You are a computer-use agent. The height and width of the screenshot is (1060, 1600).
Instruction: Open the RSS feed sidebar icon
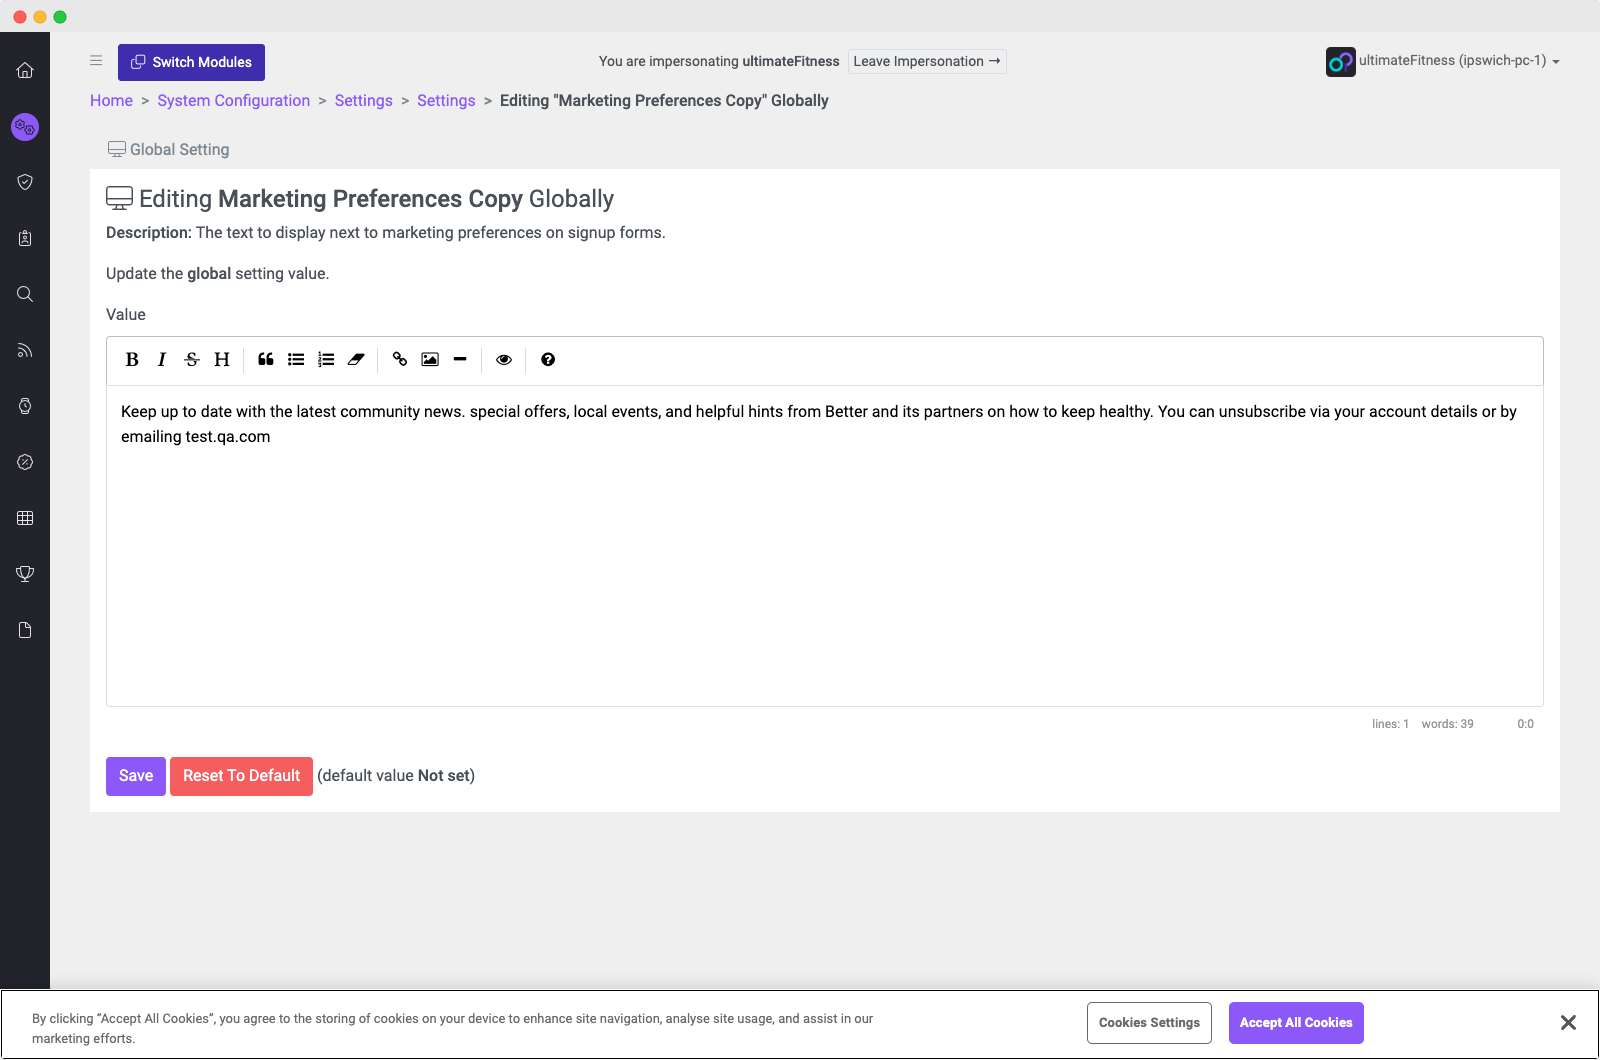[25, 350]
